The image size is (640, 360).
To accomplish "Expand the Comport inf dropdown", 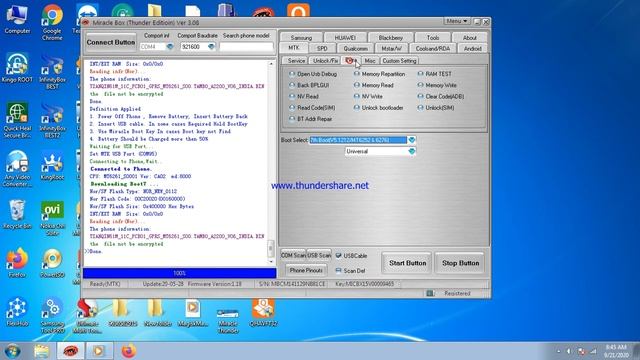I will (170, 47).
